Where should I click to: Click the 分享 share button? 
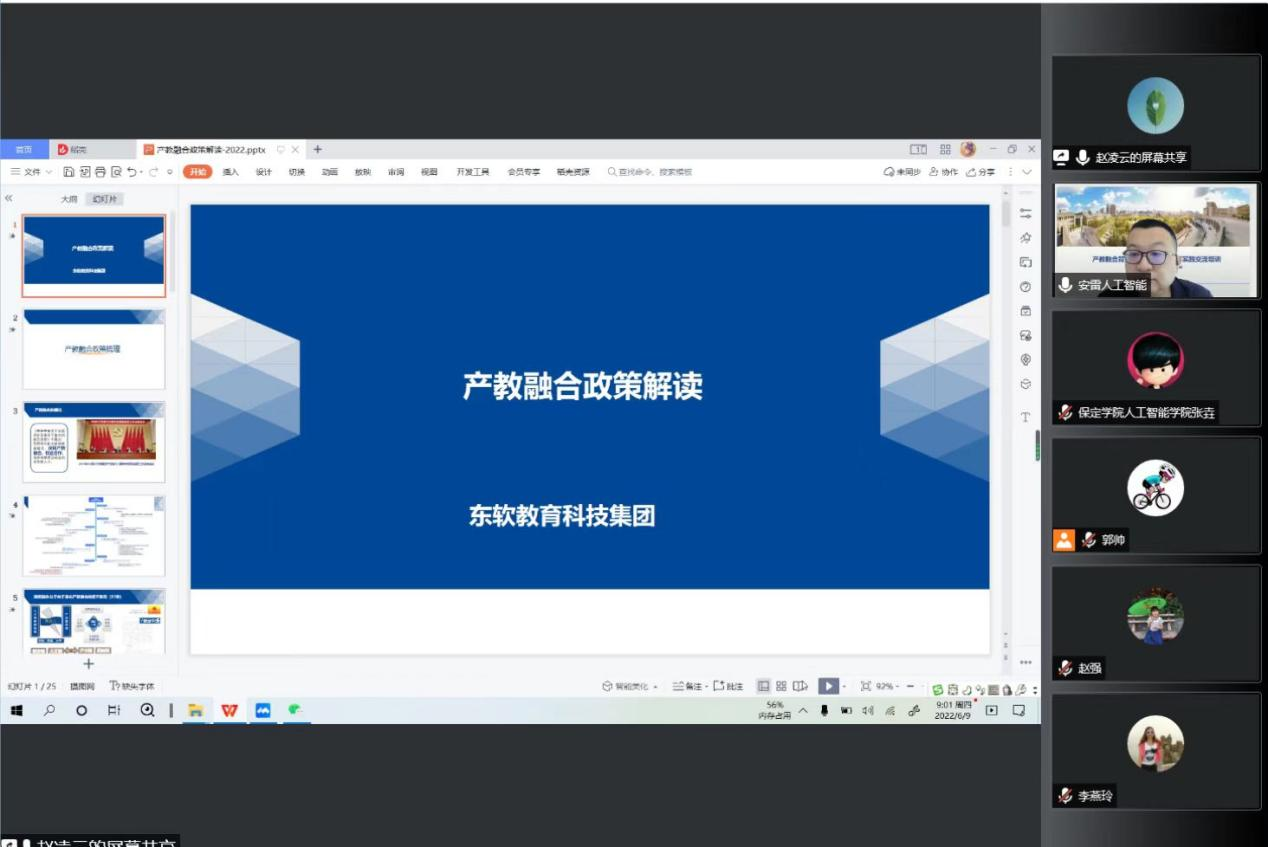(980, 172)
